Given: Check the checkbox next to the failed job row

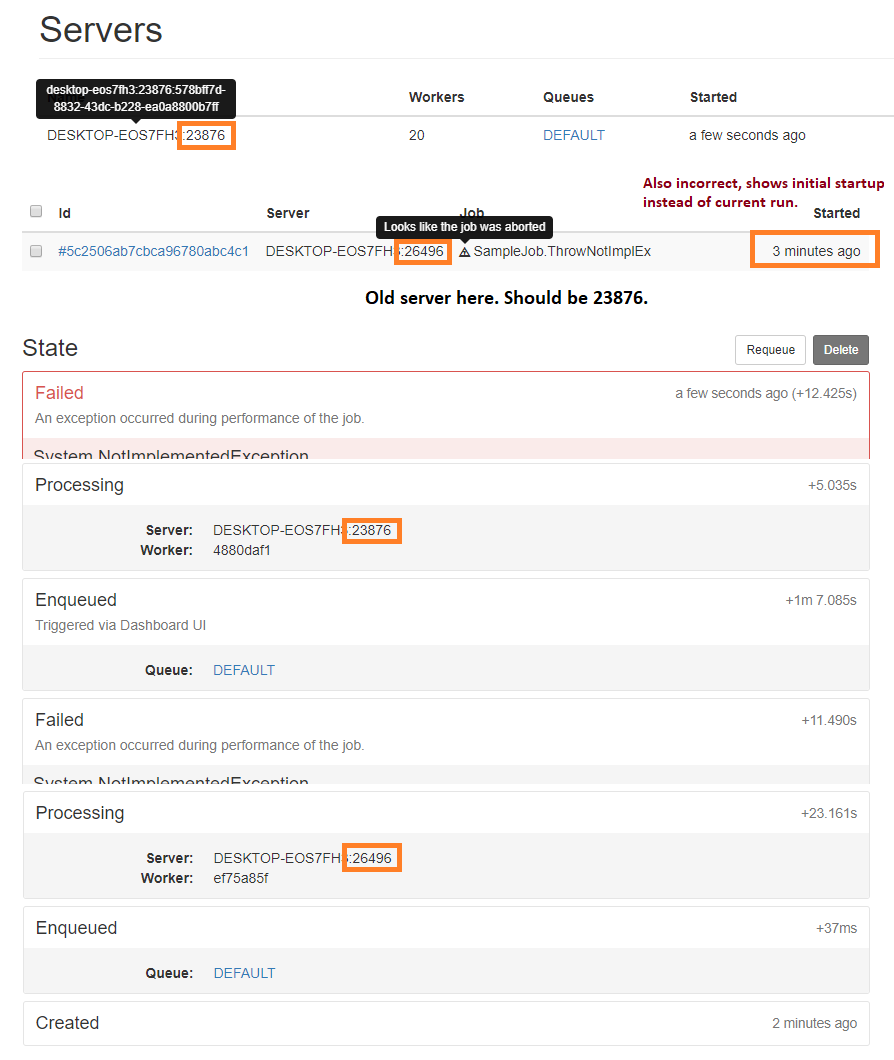Looking at the screenshot, I should (36, 251).
